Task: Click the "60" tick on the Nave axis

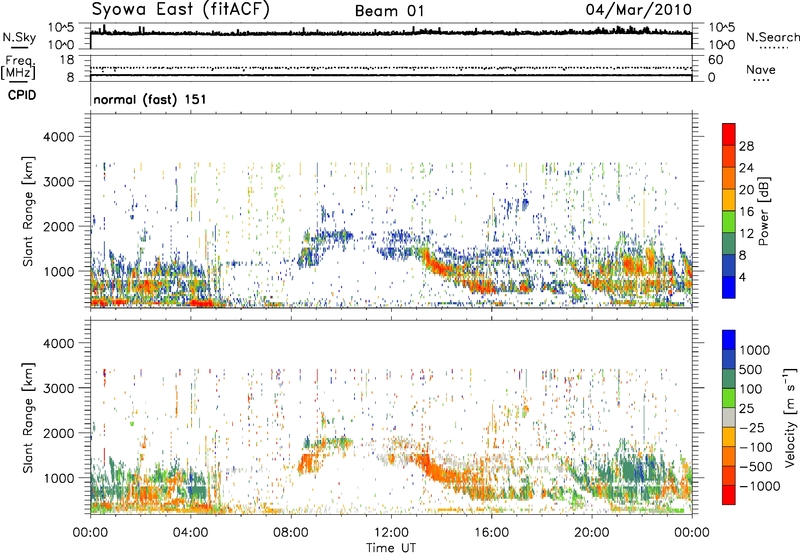Action: [x=715, y=60]
